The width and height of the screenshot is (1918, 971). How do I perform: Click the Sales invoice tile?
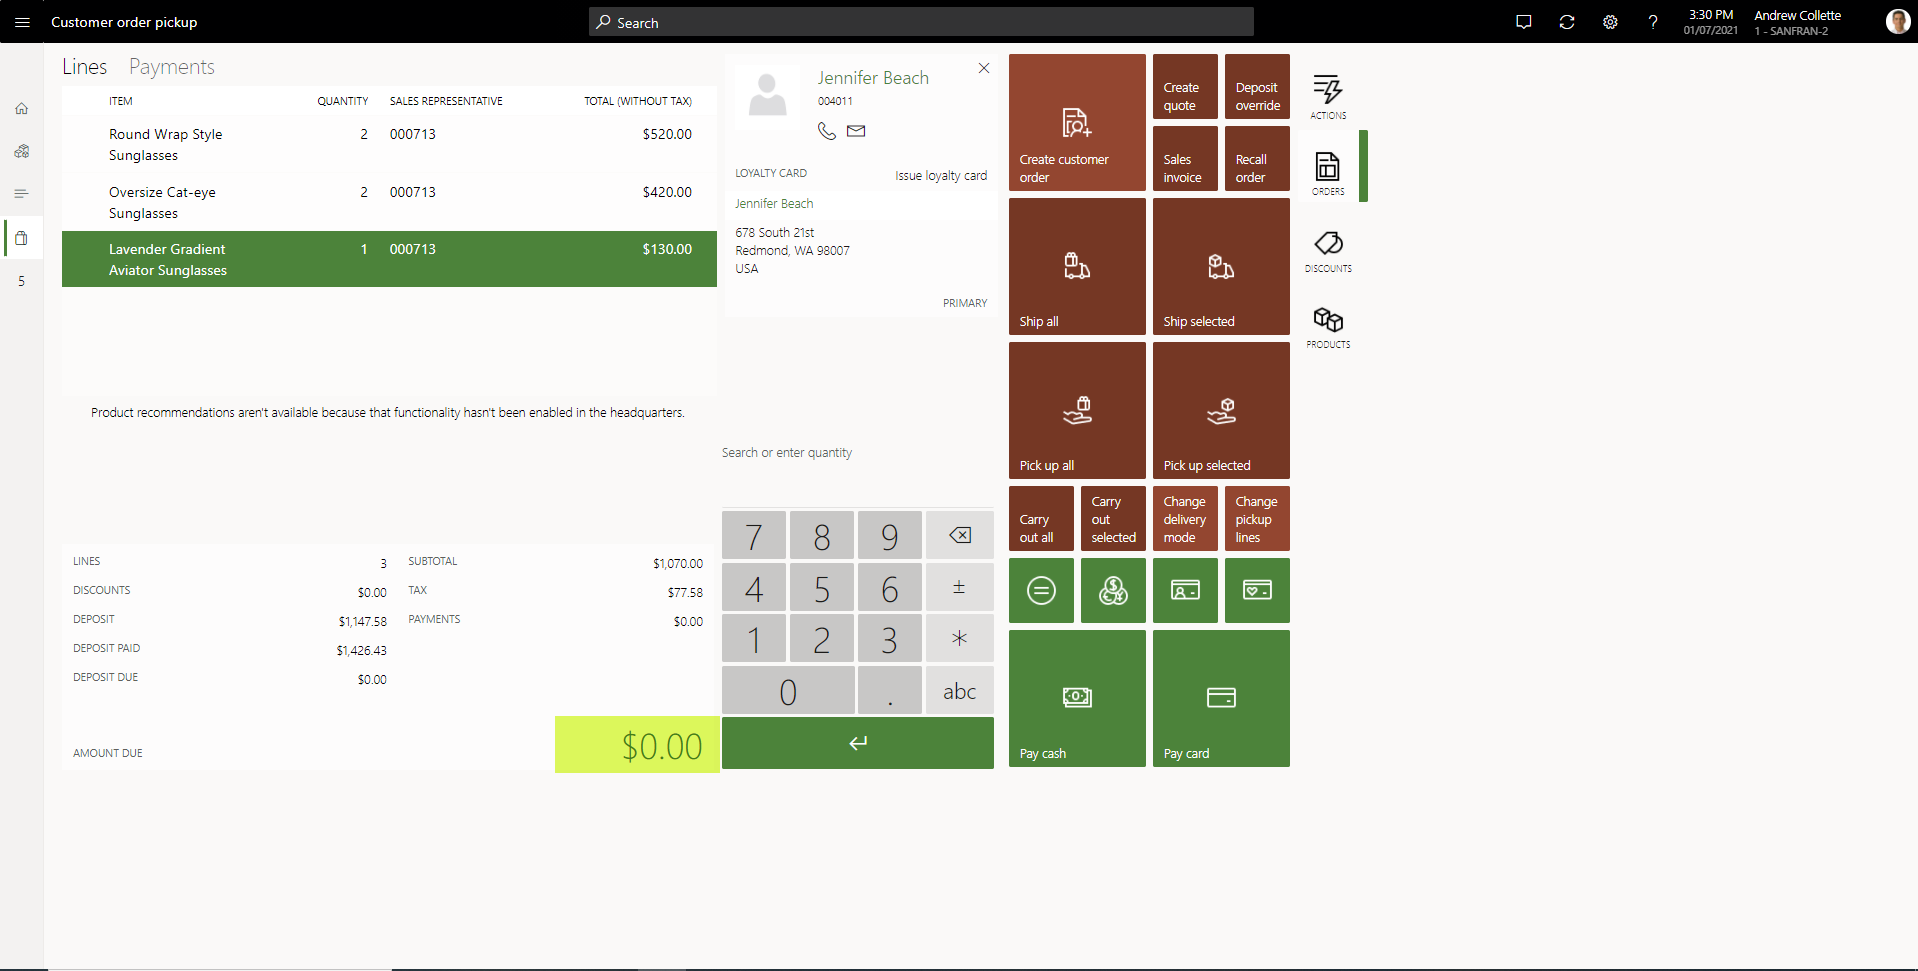click(1185, 158)
